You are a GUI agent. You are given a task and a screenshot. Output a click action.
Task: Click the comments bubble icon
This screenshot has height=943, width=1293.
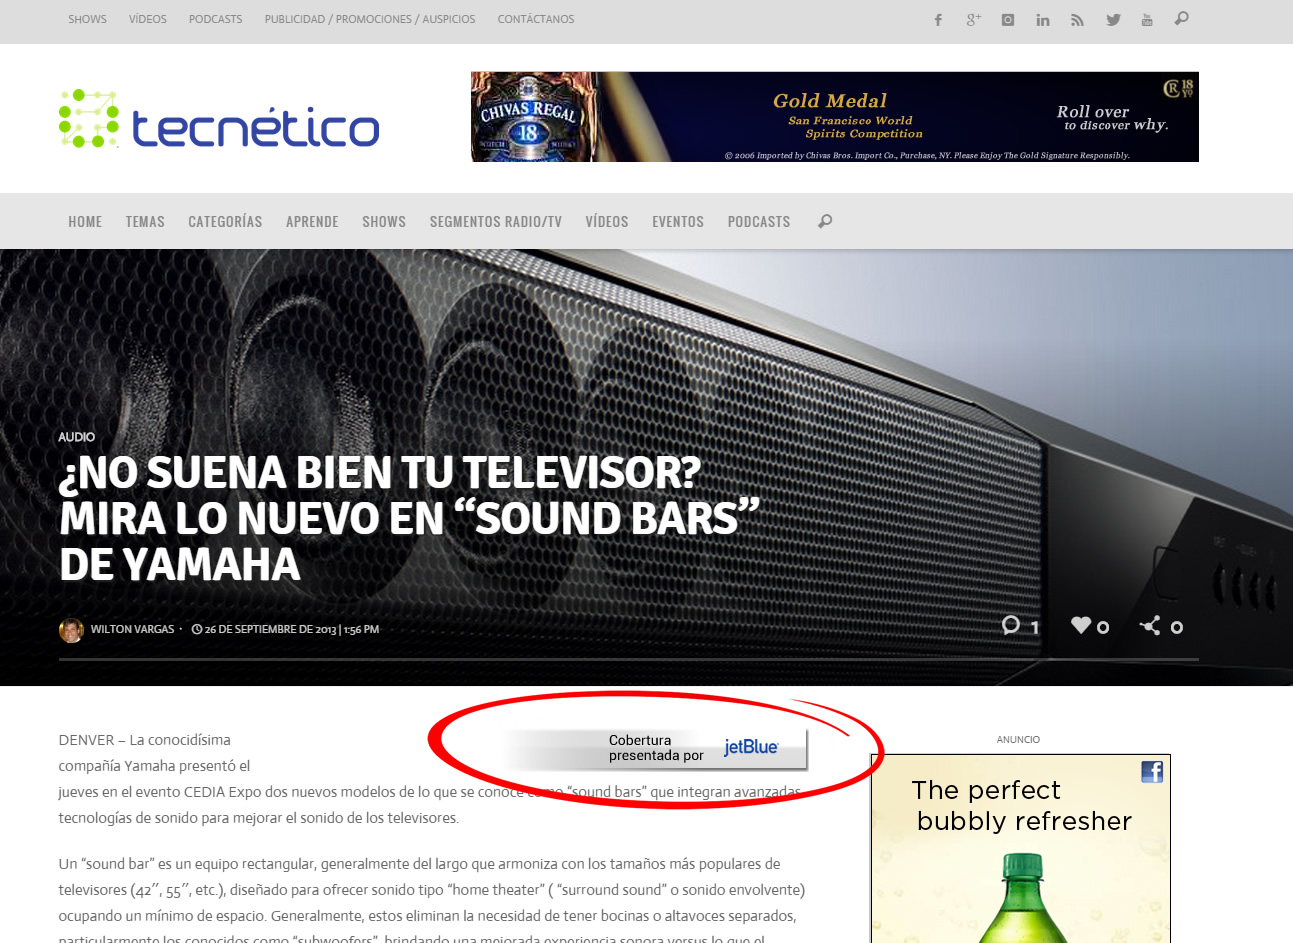point(1011,625)
